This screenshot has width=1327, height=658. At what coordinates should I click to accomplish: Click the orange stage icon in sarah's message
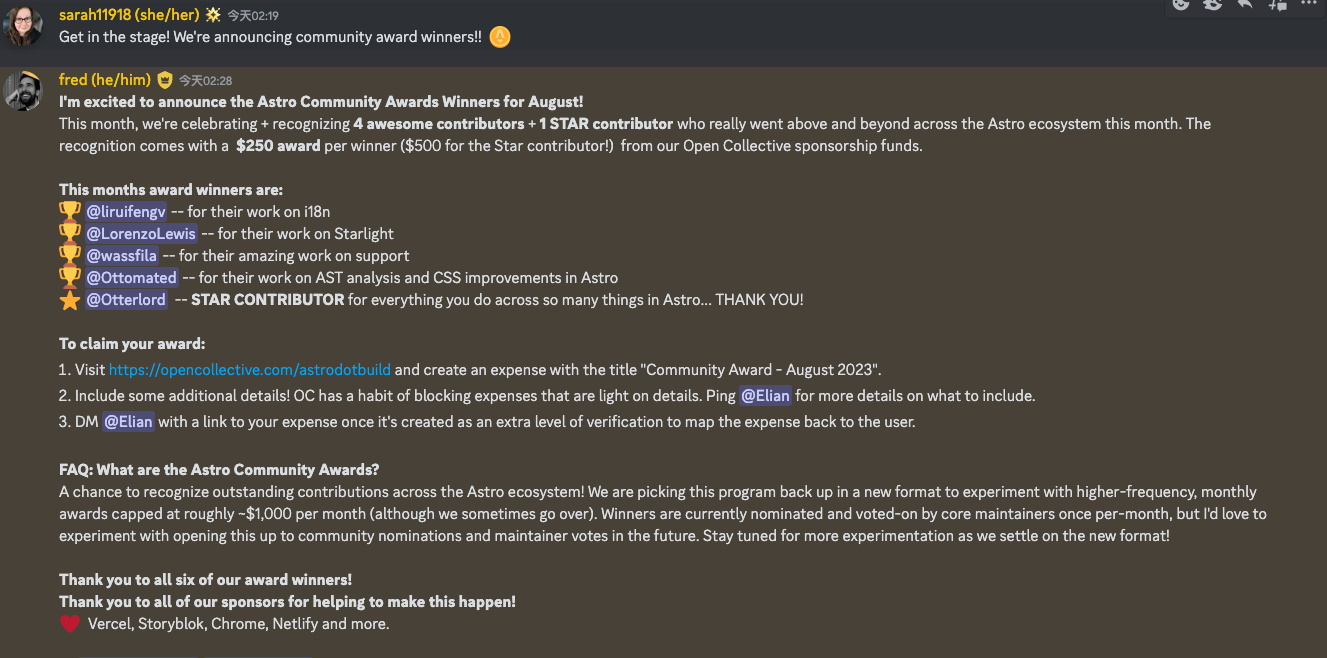click(x=499, y=37)
